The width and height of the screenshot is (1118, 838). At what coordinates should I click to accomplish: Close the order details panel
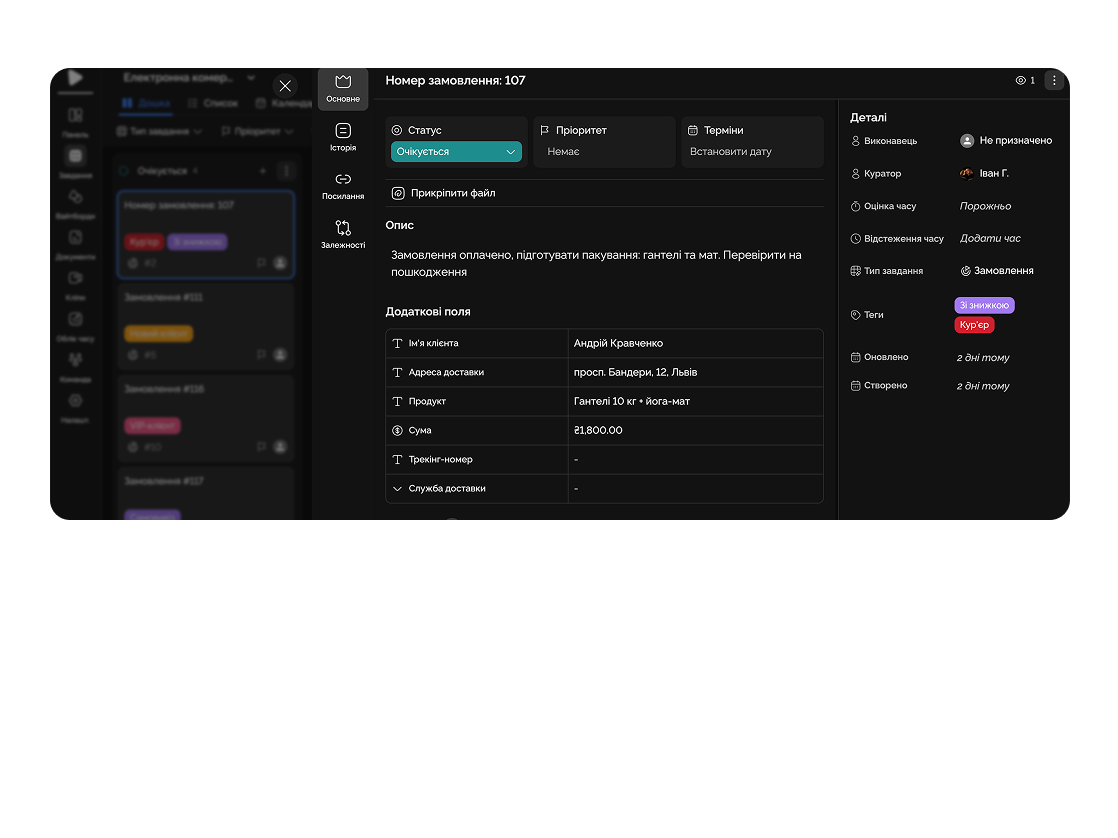point(285,86)
